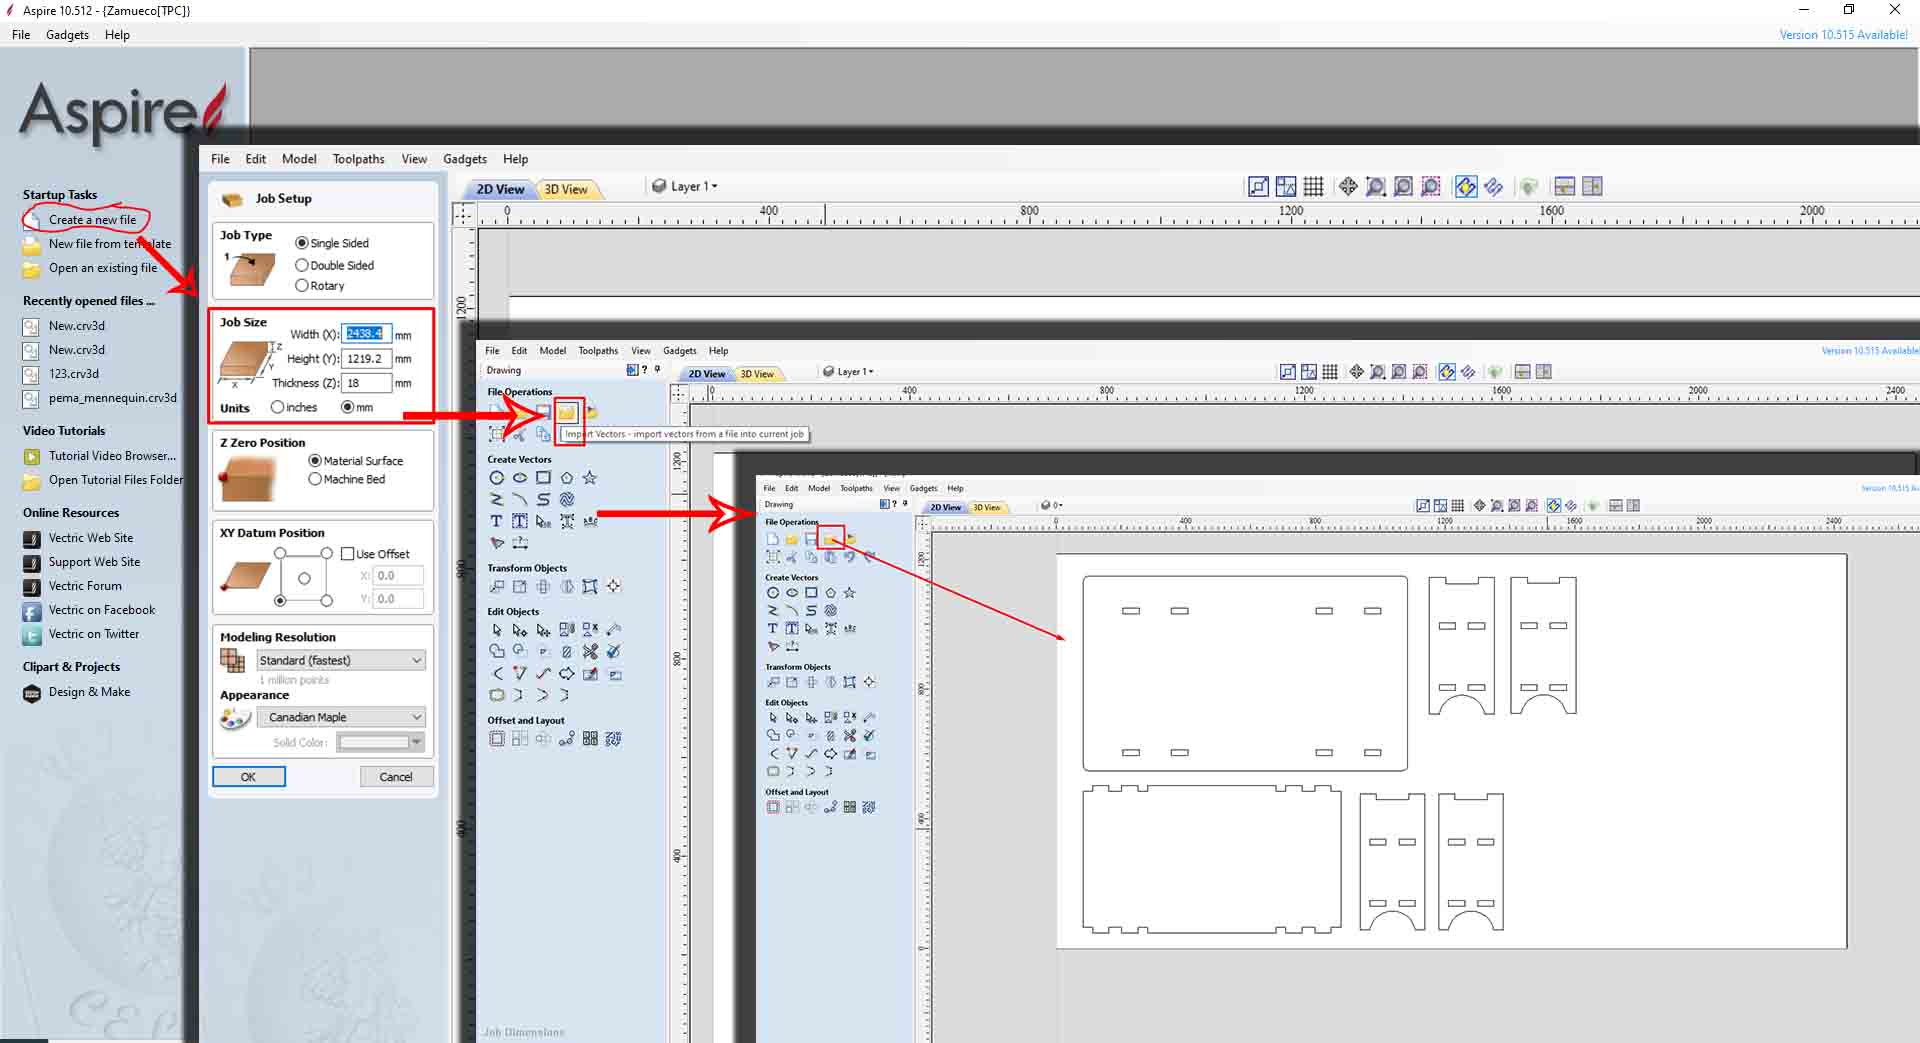Image resolution: width=1920 pixels, height=1043 pixels.
Task: Switch to 3D View tab in innermost window
Action: (x=987, y=508)
